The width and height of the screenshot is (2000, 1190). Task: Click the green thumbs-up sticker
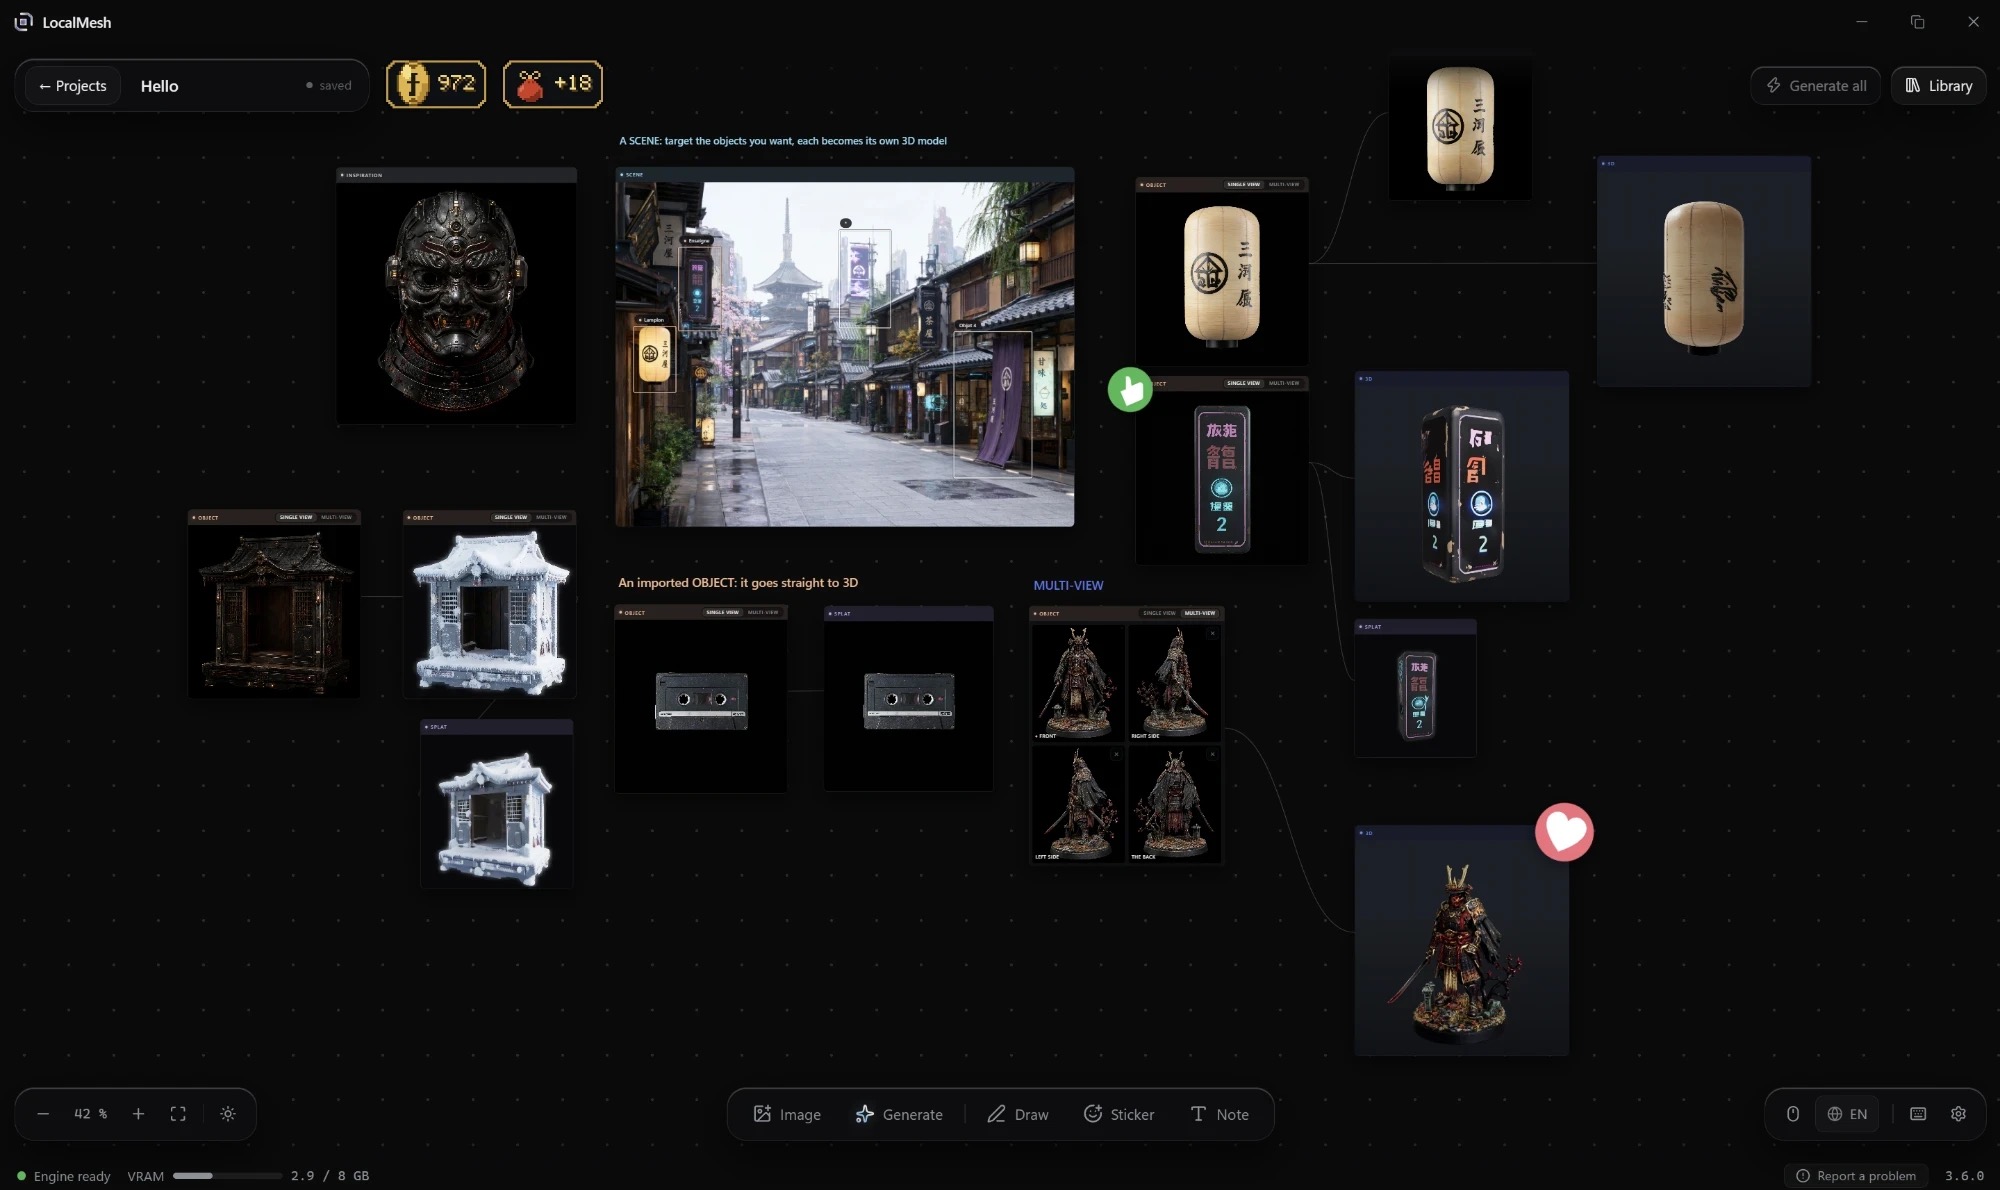(1130, 390)
